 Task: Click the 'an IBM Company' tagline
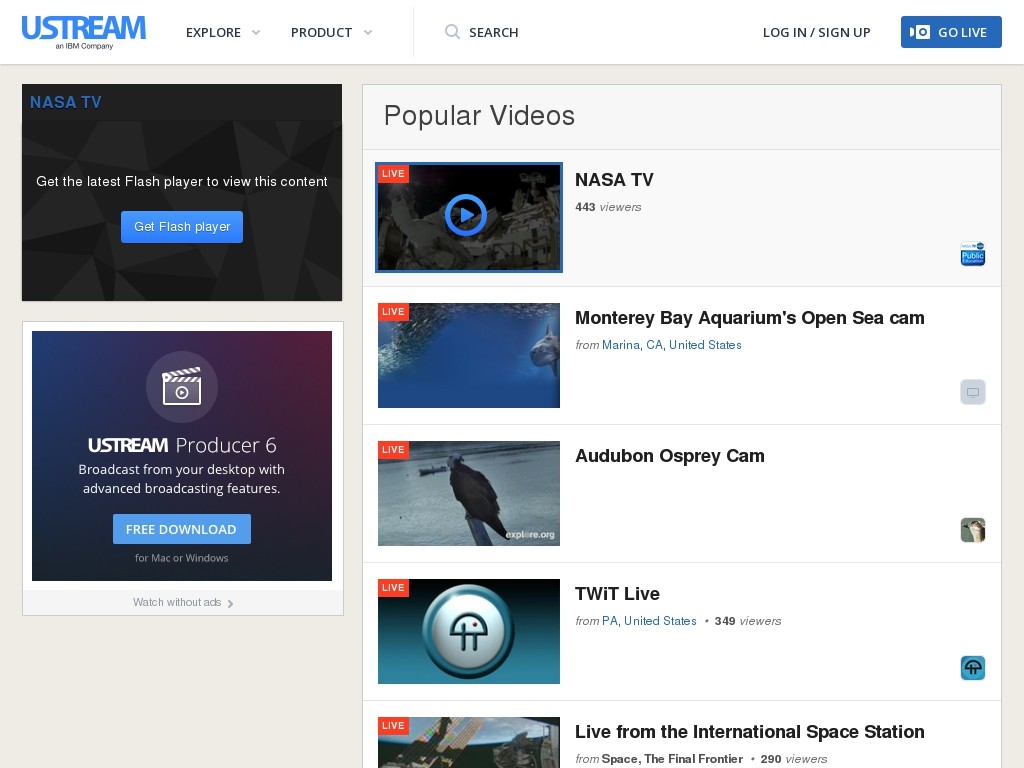84,46
